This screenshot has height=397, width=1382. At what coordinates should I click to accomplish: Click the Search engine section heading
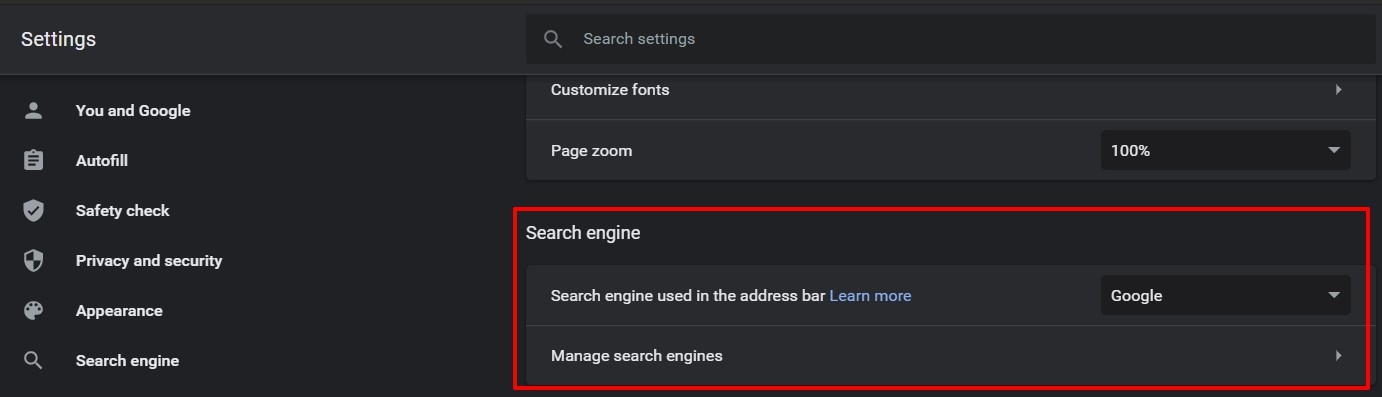tap(583, 232)
